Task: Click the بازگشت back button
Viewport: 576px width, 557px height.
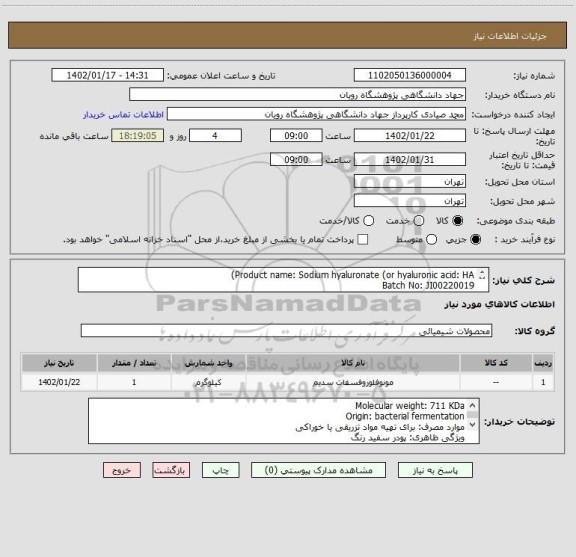Action: coord(171,470)
